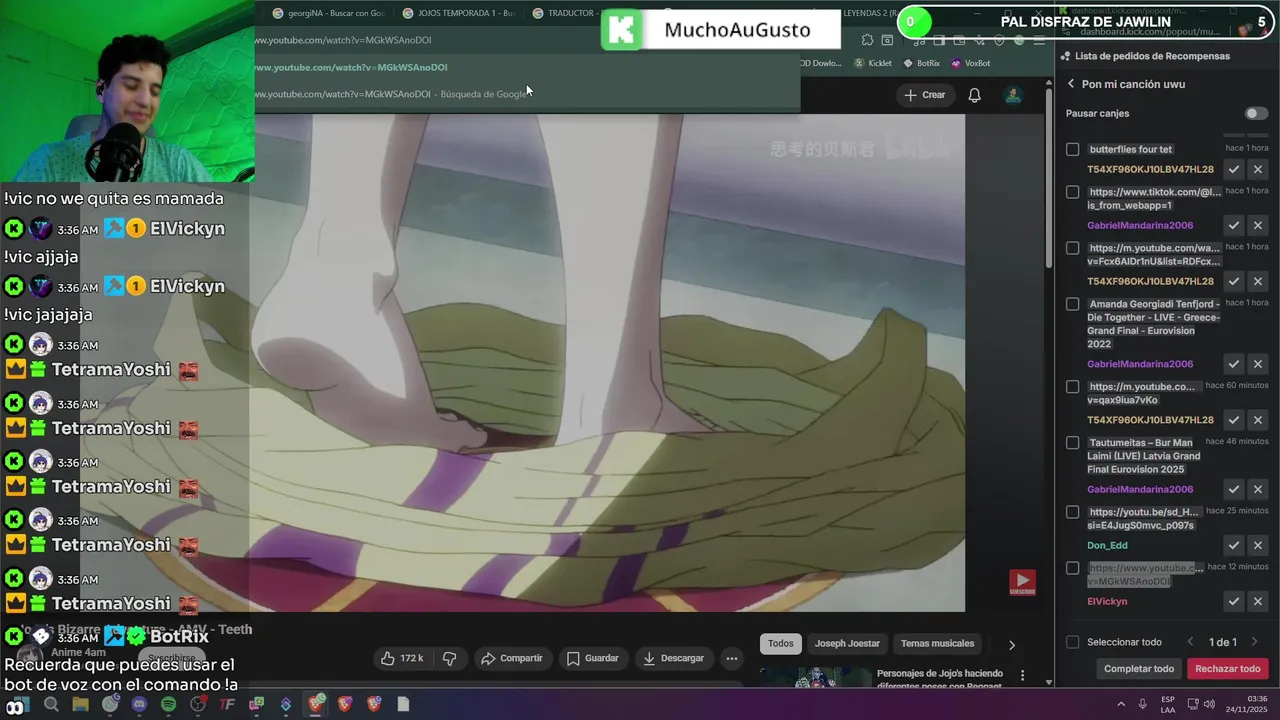Accept Amanda Georgiadi Tenfjord request checkmark
The width and height of the screenshot is (1280, 720).
click(x=1234, y=364)
